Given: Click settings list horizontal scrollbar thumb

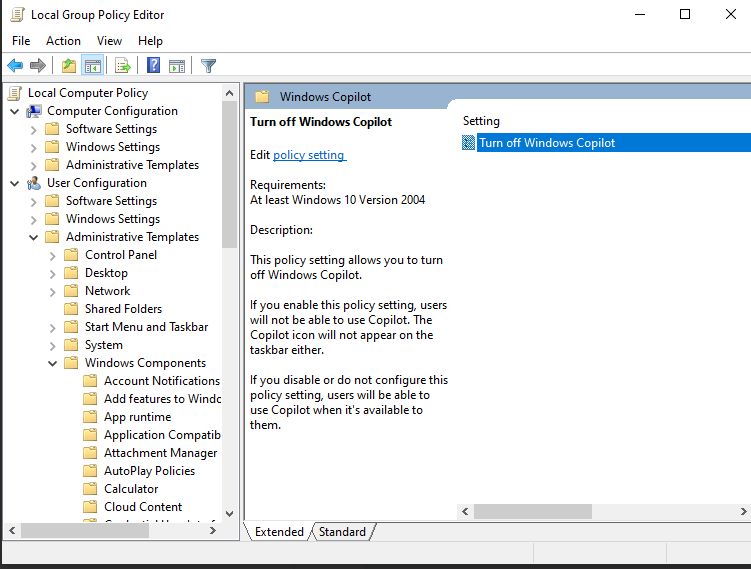Looking at the screenshot, I should [x=533, y=511].
